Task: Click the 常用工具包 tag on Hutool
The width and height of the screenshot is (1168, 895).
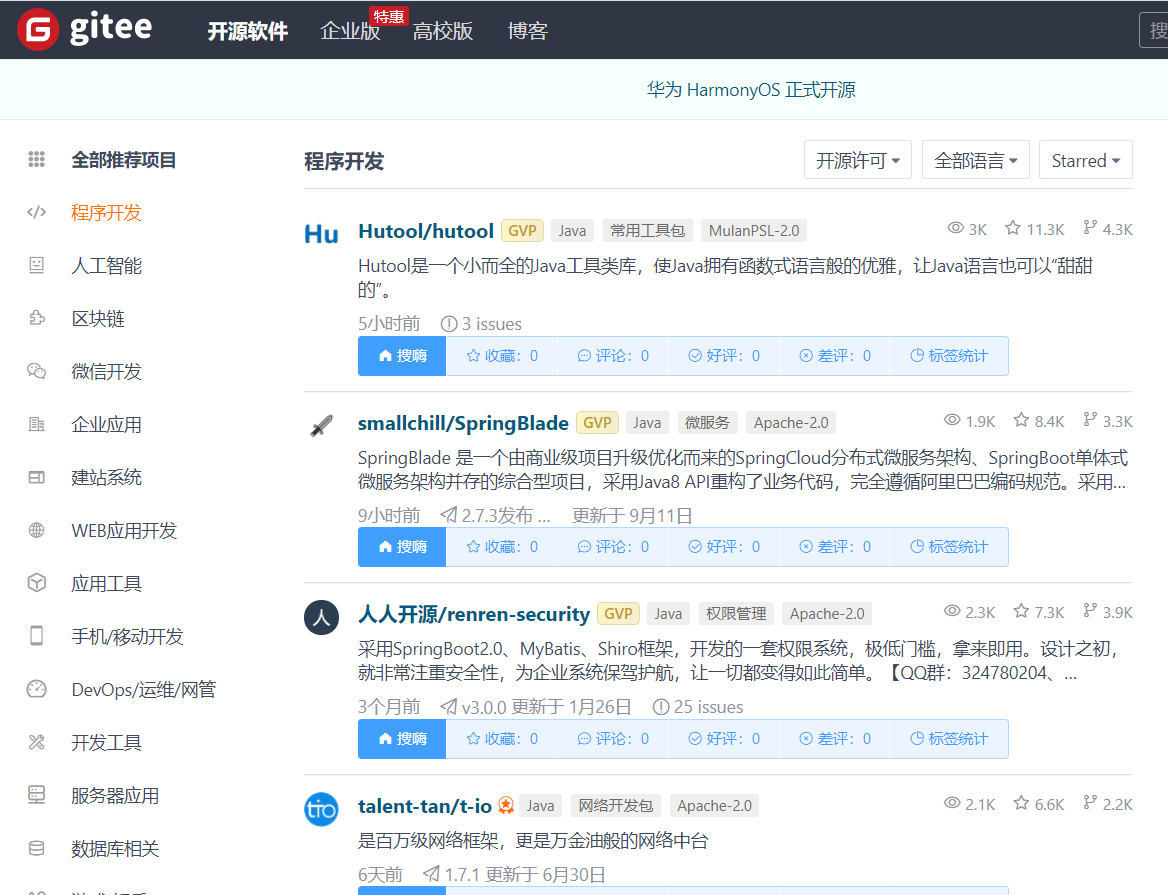Action: (x=647, y=231)
